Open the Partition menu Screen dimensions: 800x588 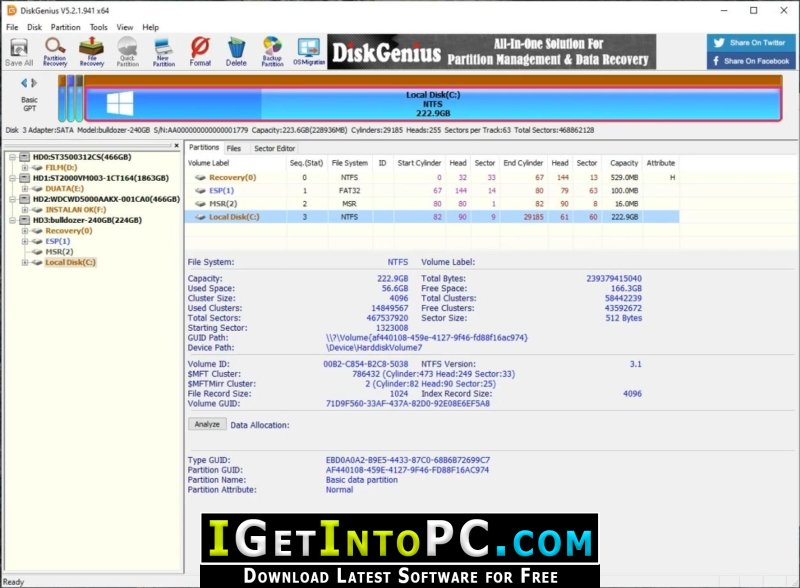click(65, 27)
